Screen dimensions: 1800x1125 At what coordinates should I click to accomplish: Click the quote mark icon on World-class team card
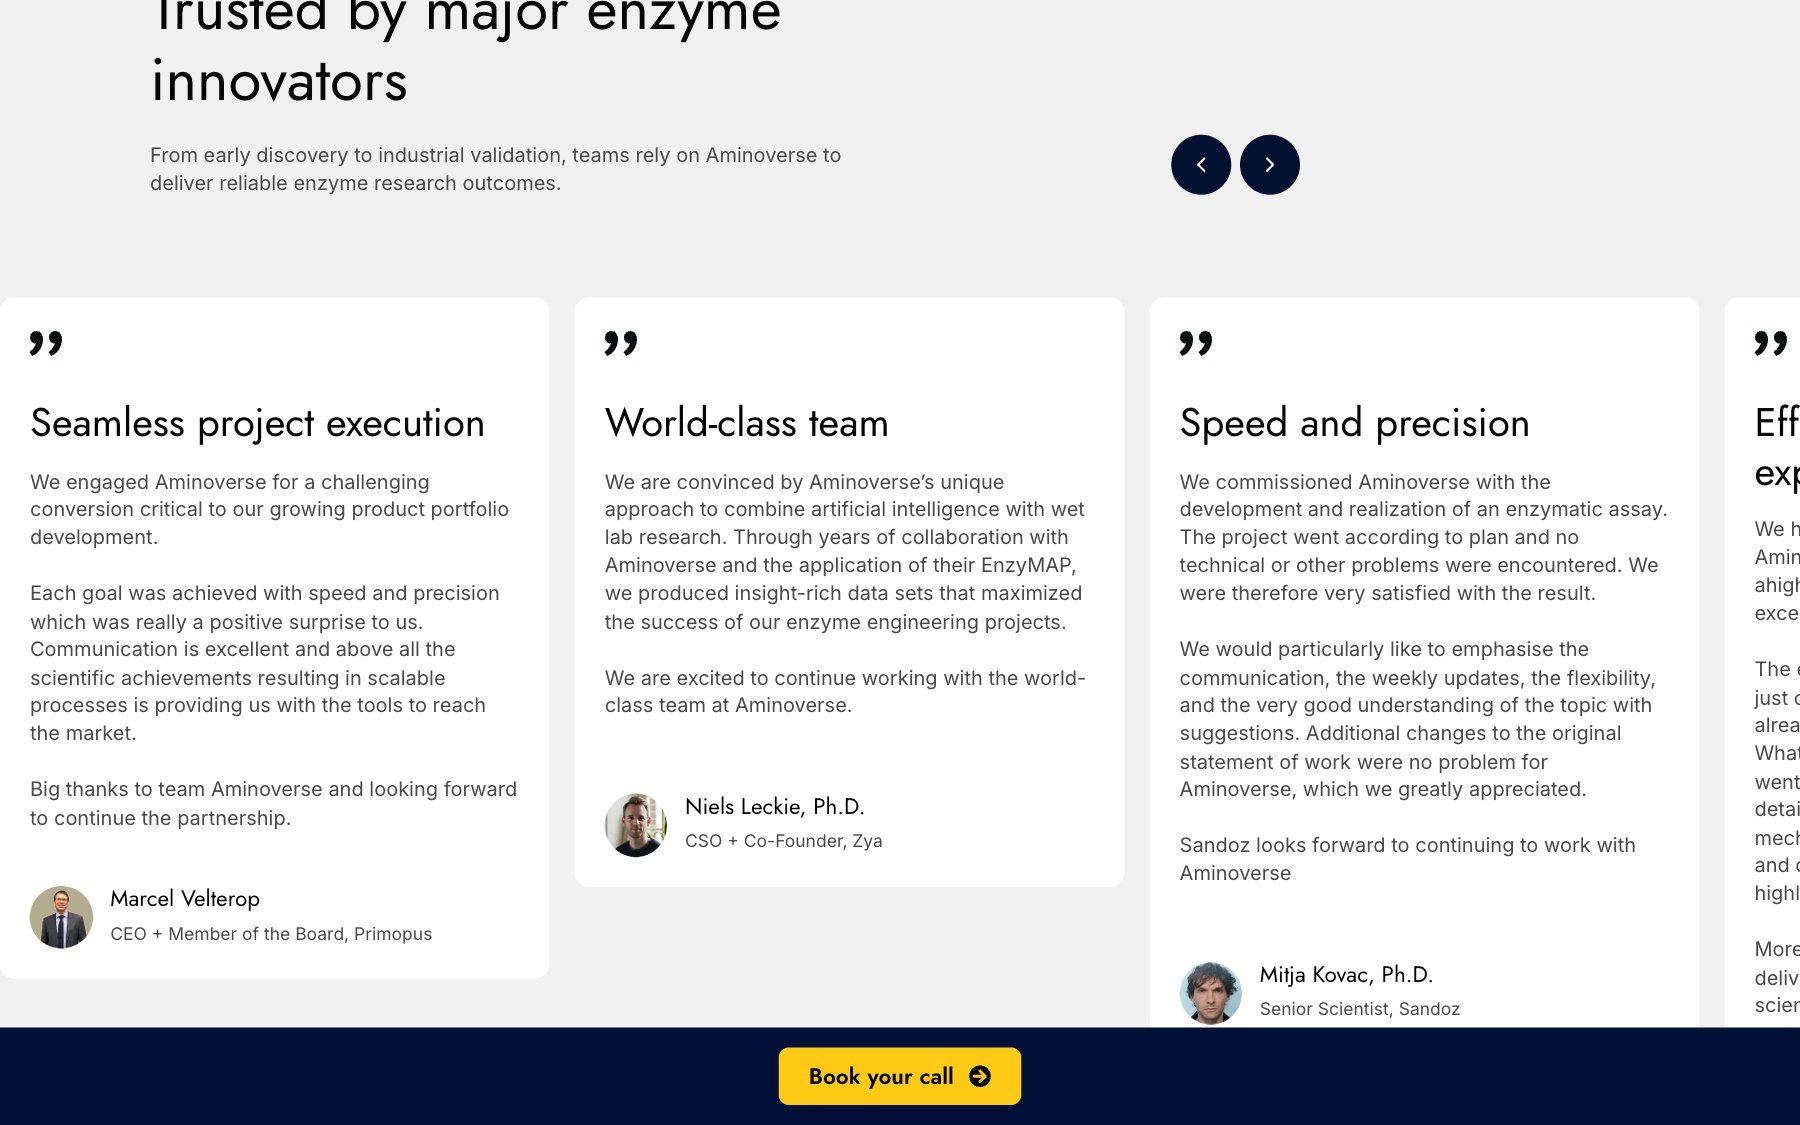pos(621,343)
